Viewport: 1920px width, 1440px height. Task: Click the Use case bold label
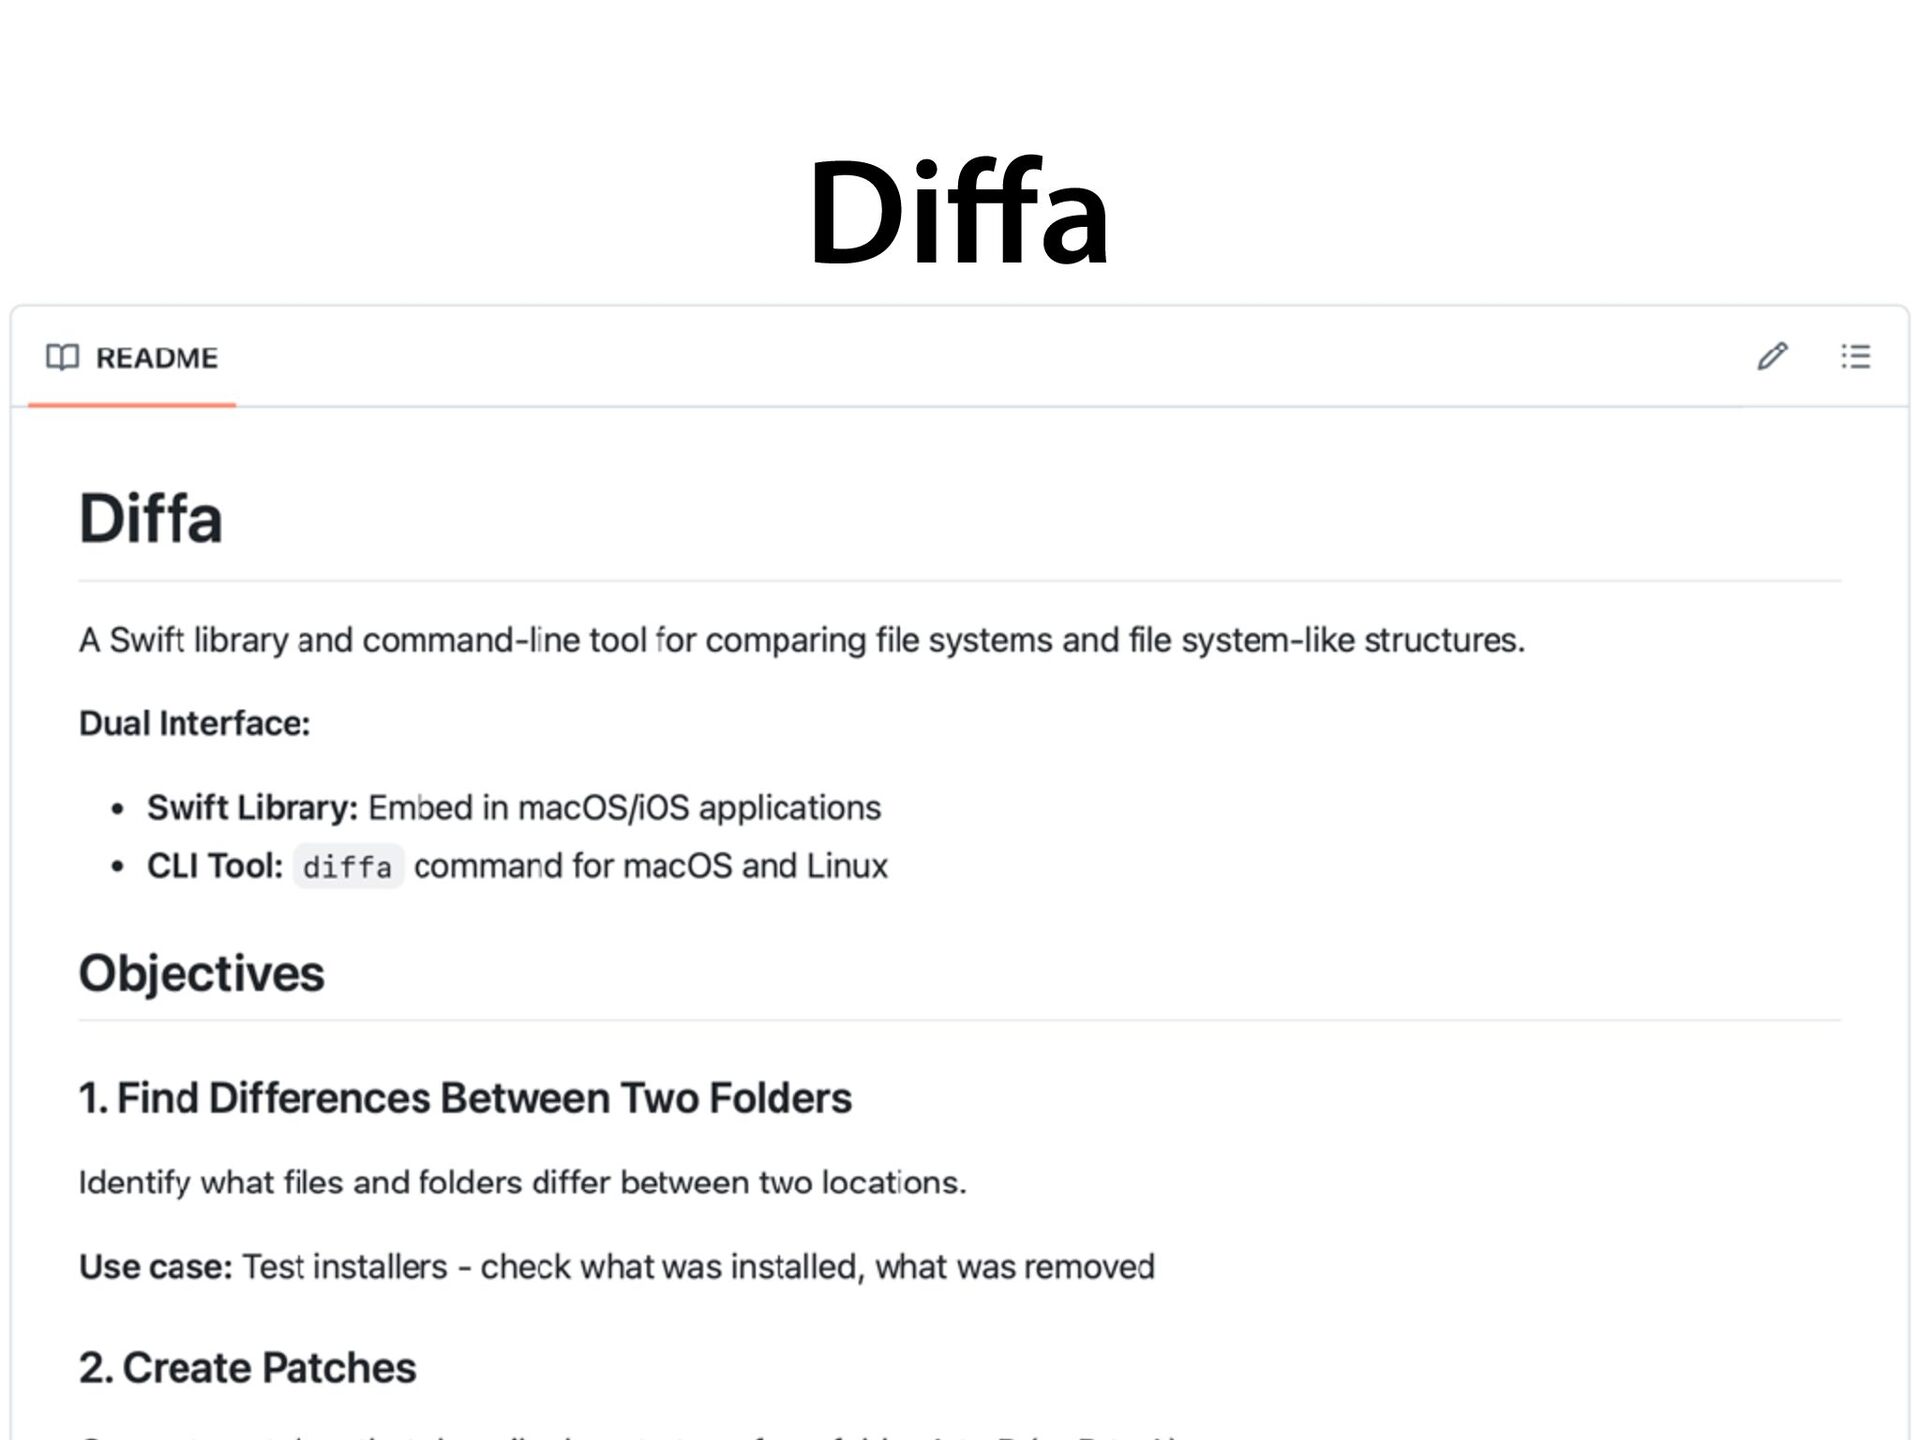(x=156, y=1267)
